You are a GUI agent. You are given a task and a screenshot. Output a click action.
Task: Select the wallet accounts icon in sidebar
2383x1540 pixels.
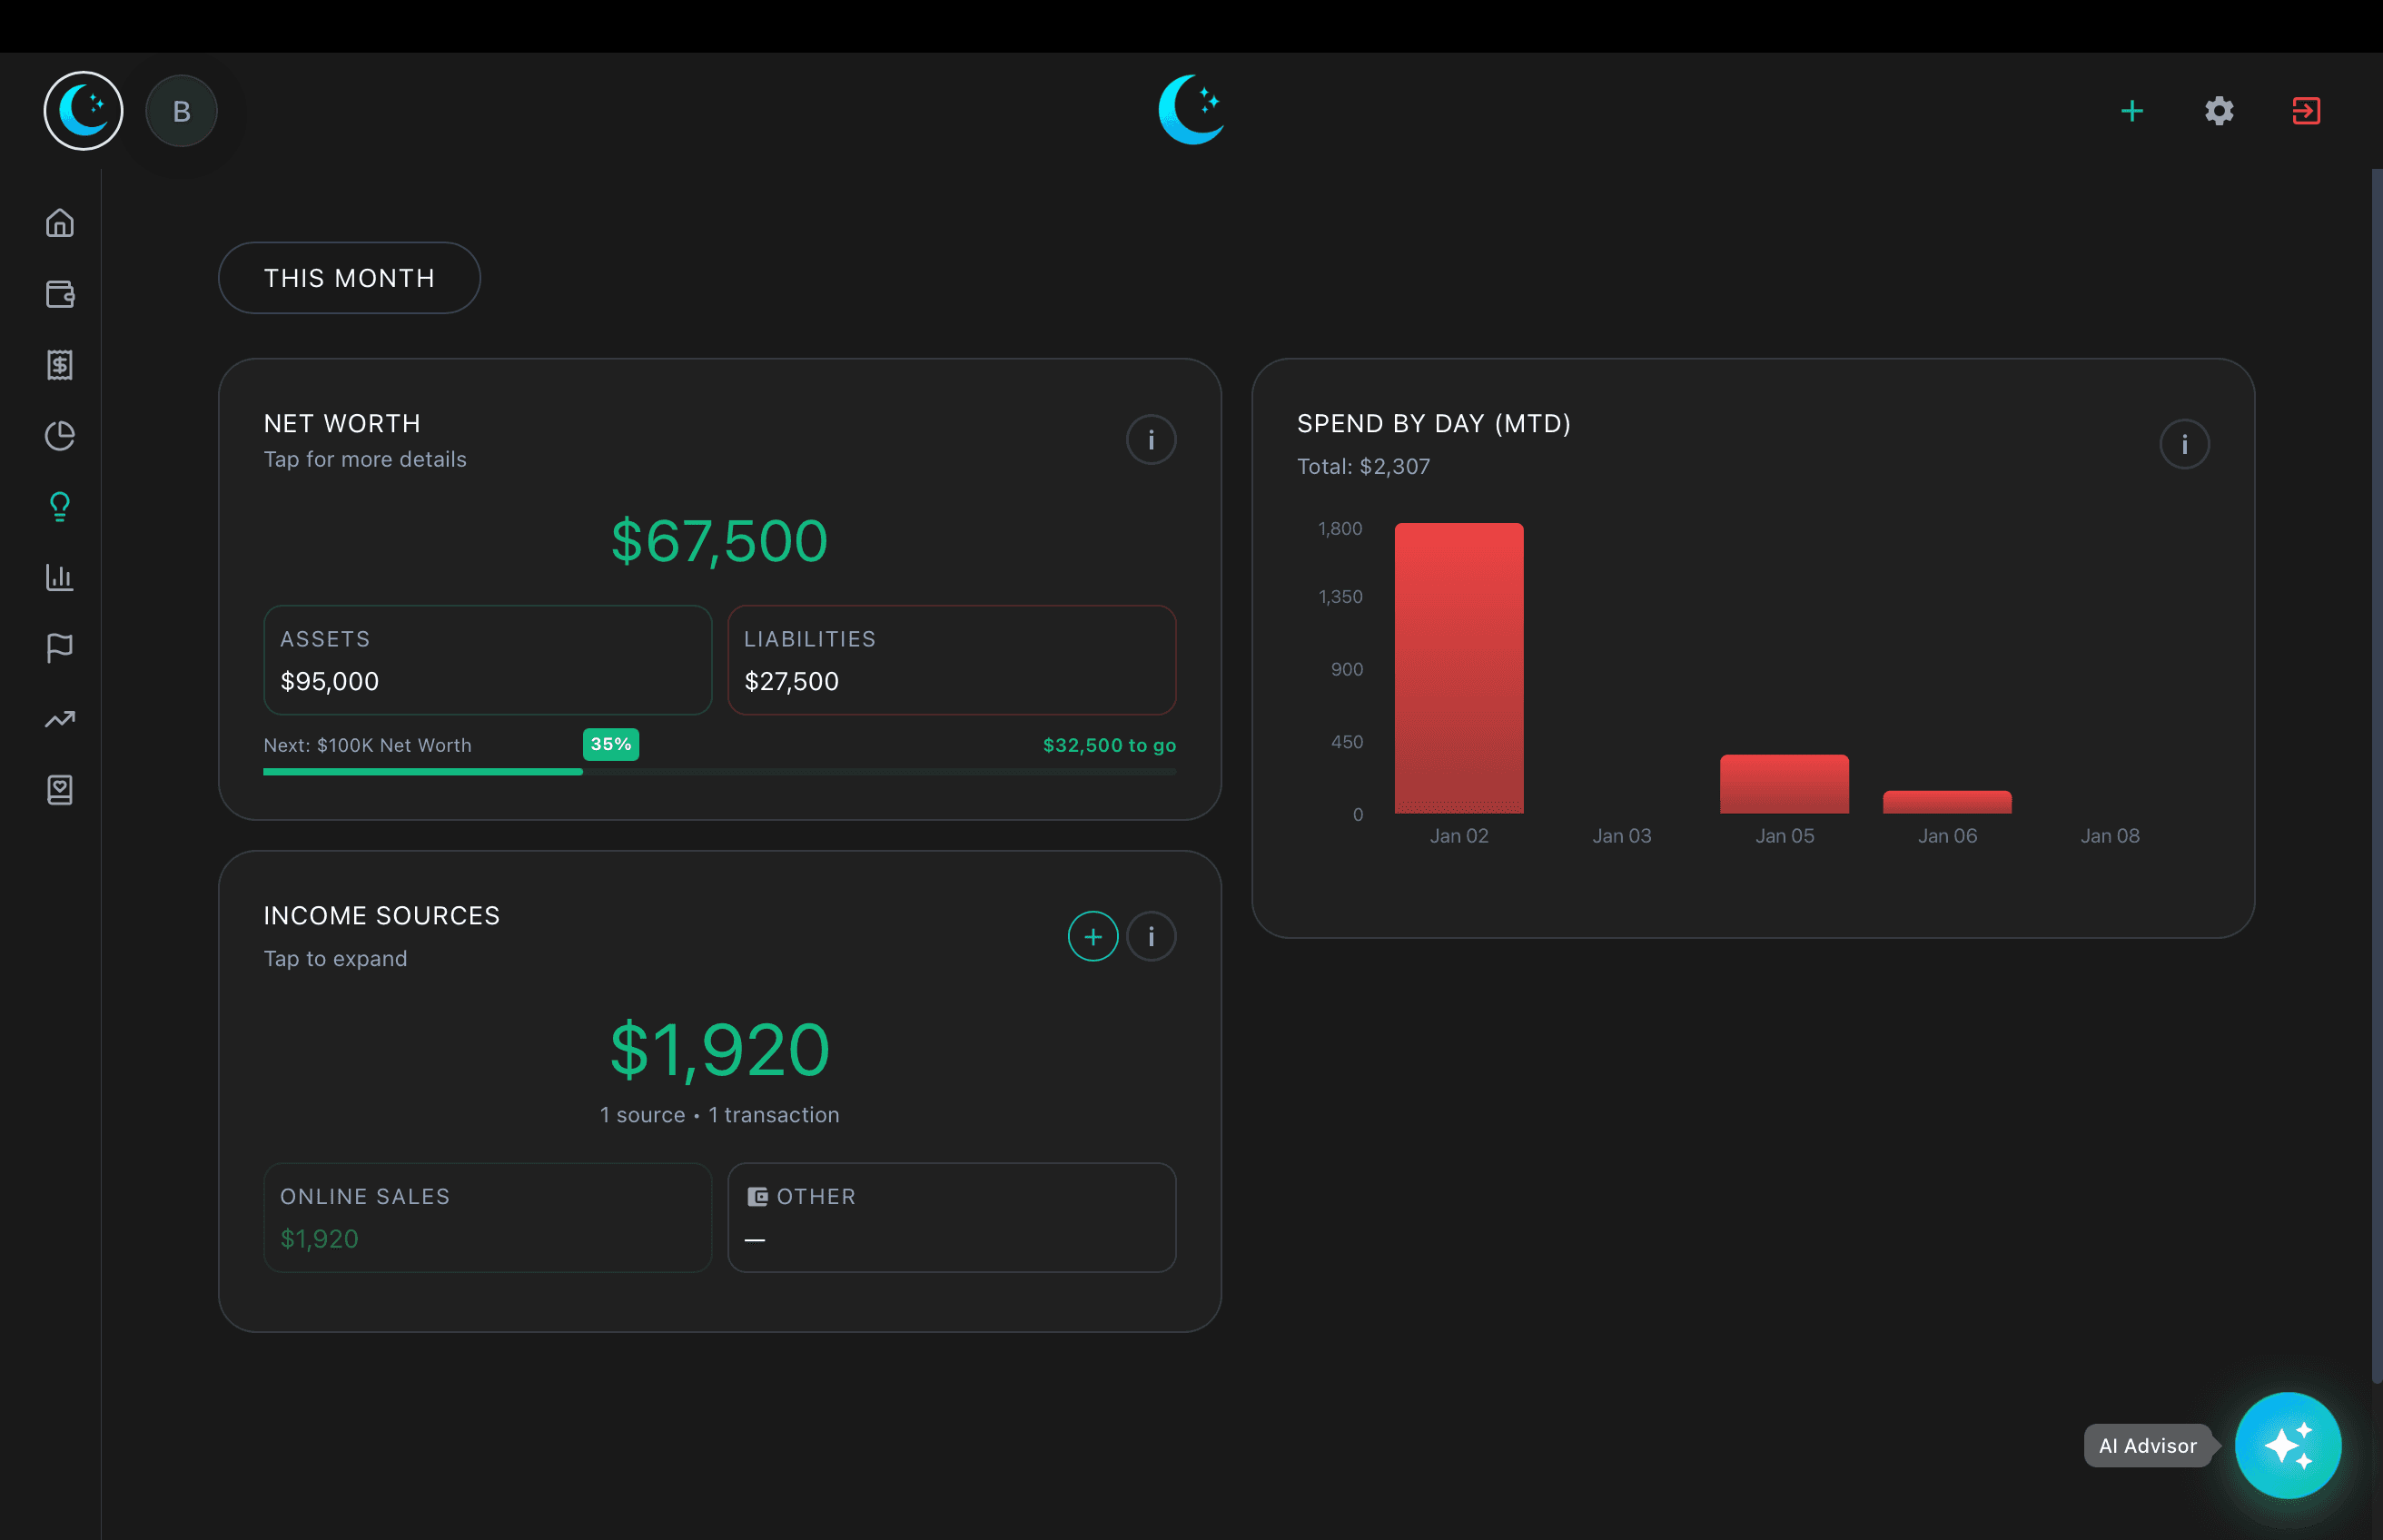(60, 294)
